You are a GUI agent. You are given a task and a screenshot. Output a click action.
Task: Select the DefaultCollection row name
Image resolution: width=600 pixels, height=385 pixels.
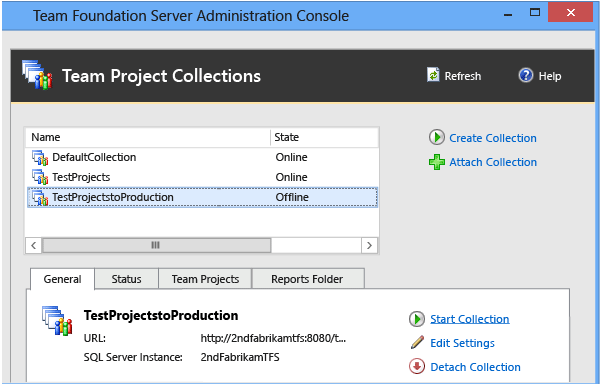click(94, 157)
